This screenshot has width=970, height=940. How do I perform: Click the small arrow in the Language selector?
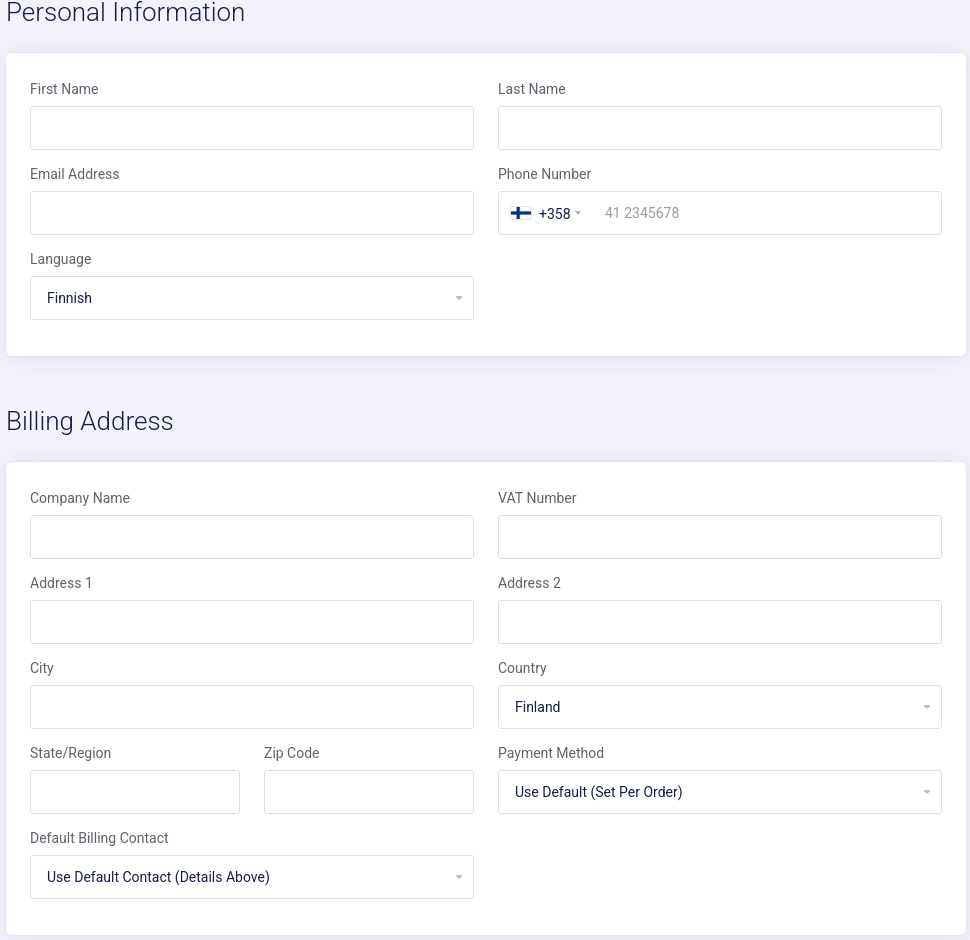[x=459, y=298]
